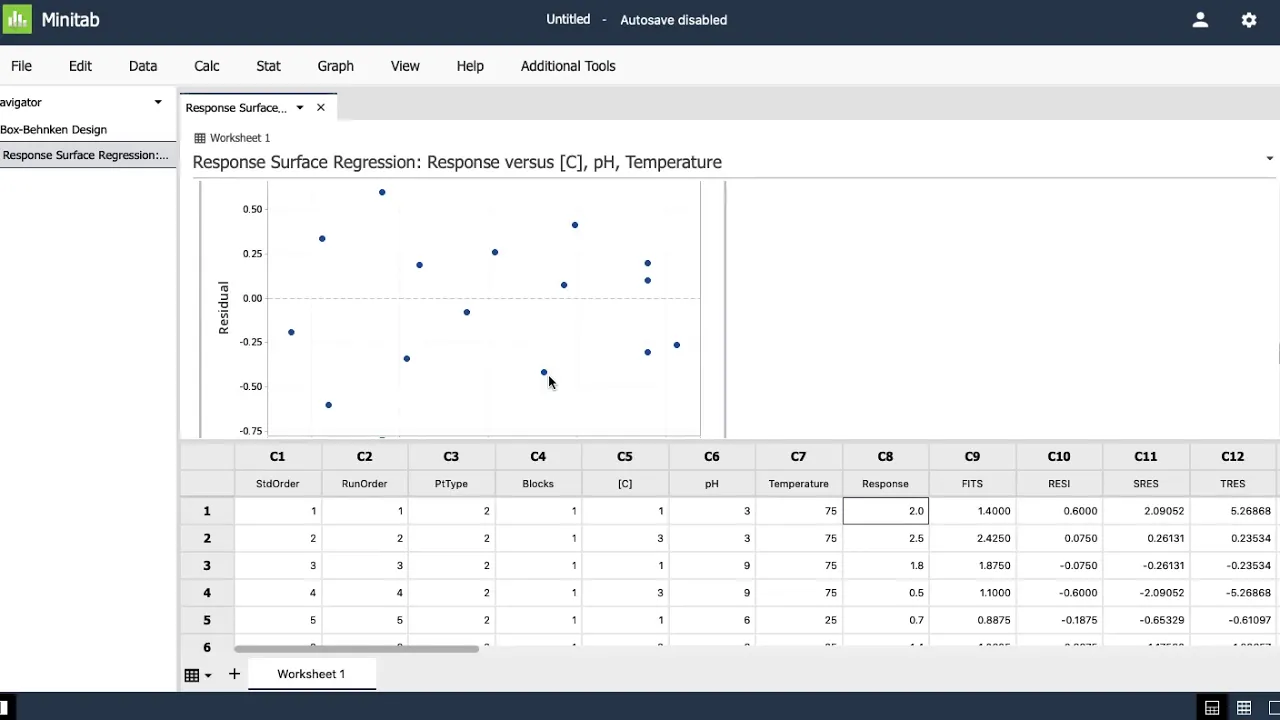
Task: Switch to worksheet-only grid view icon
Action: tap(1244, 708)
